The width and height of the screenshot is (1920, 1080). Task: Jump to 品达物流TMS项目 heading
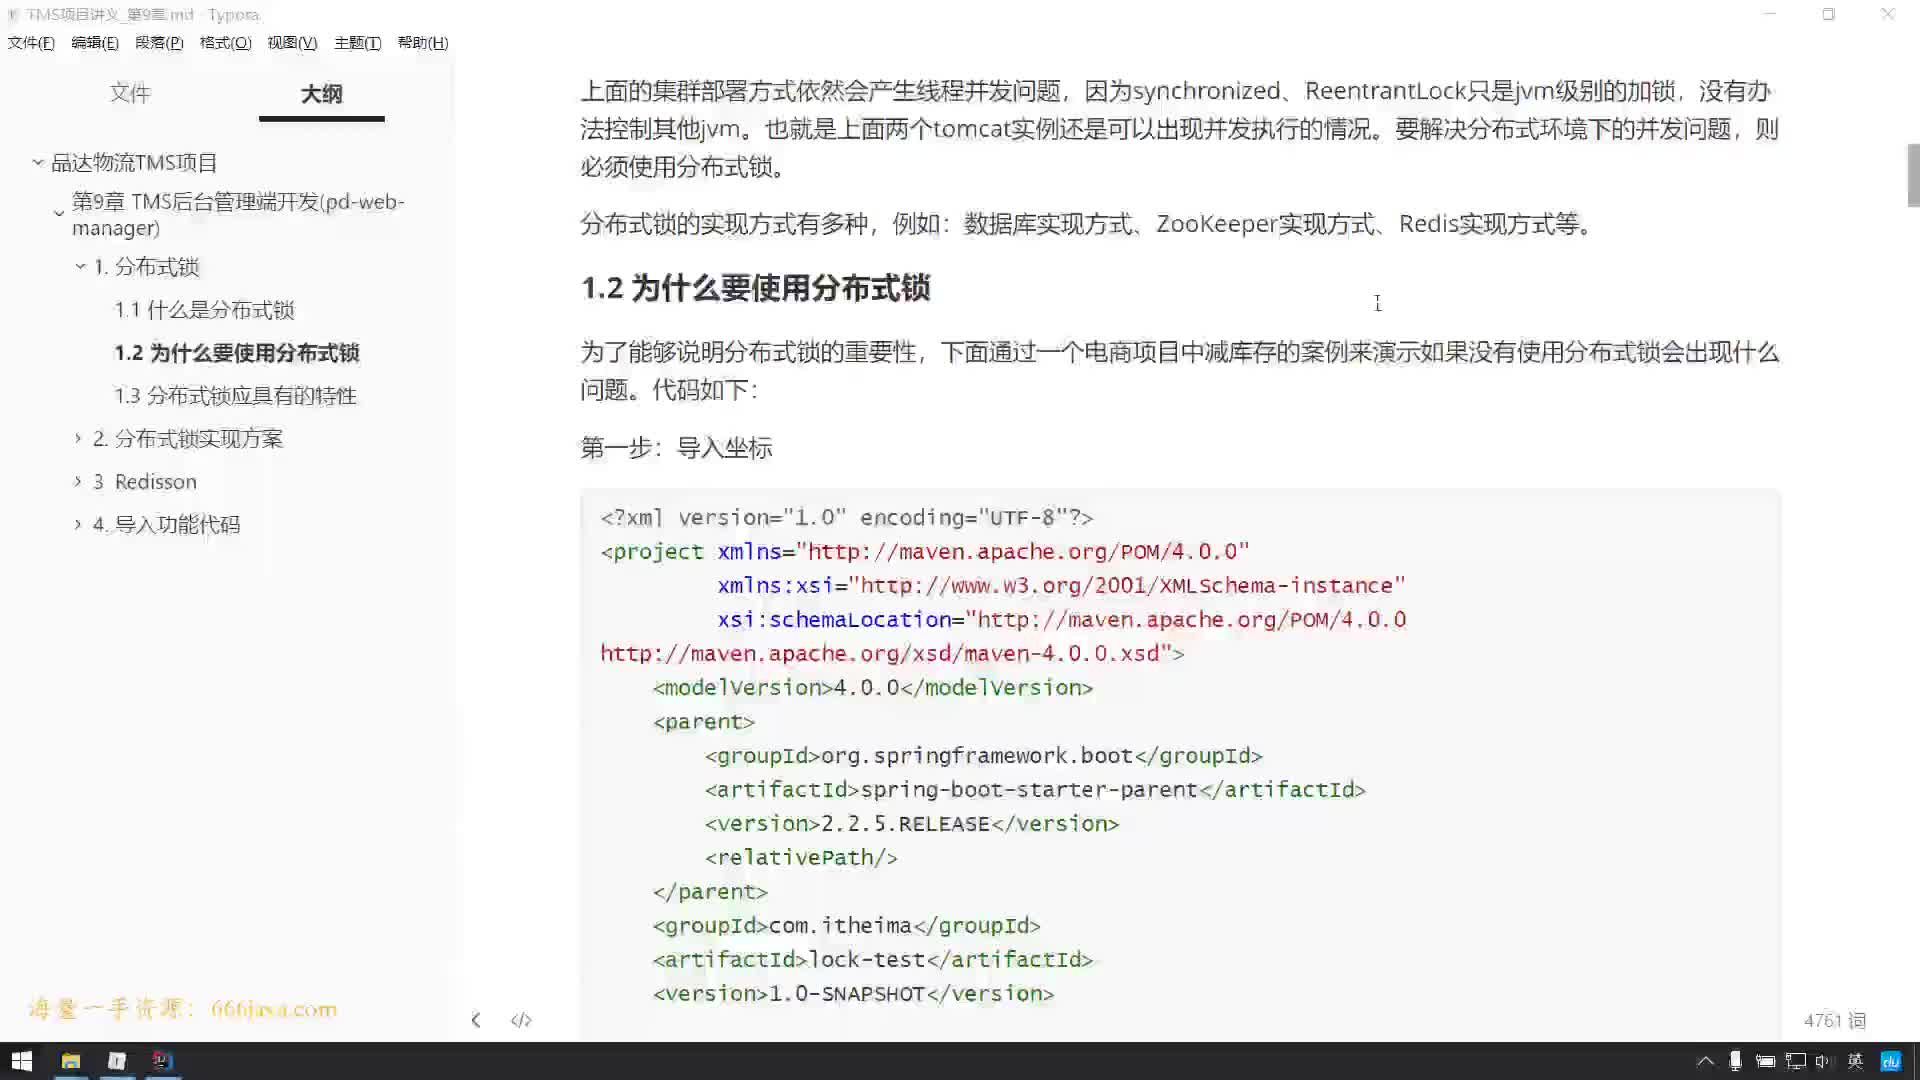(x=134, y=163)
